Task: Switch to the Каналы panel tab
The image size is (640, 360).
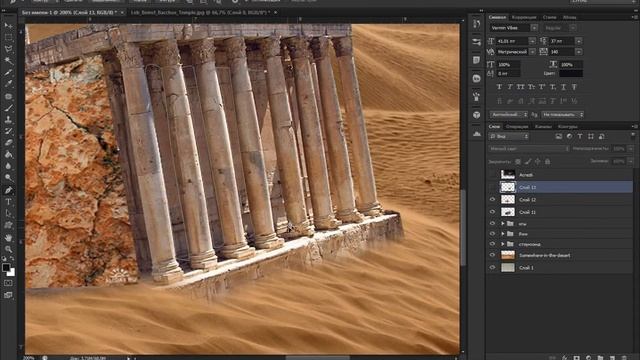Action: pos(543,127)
